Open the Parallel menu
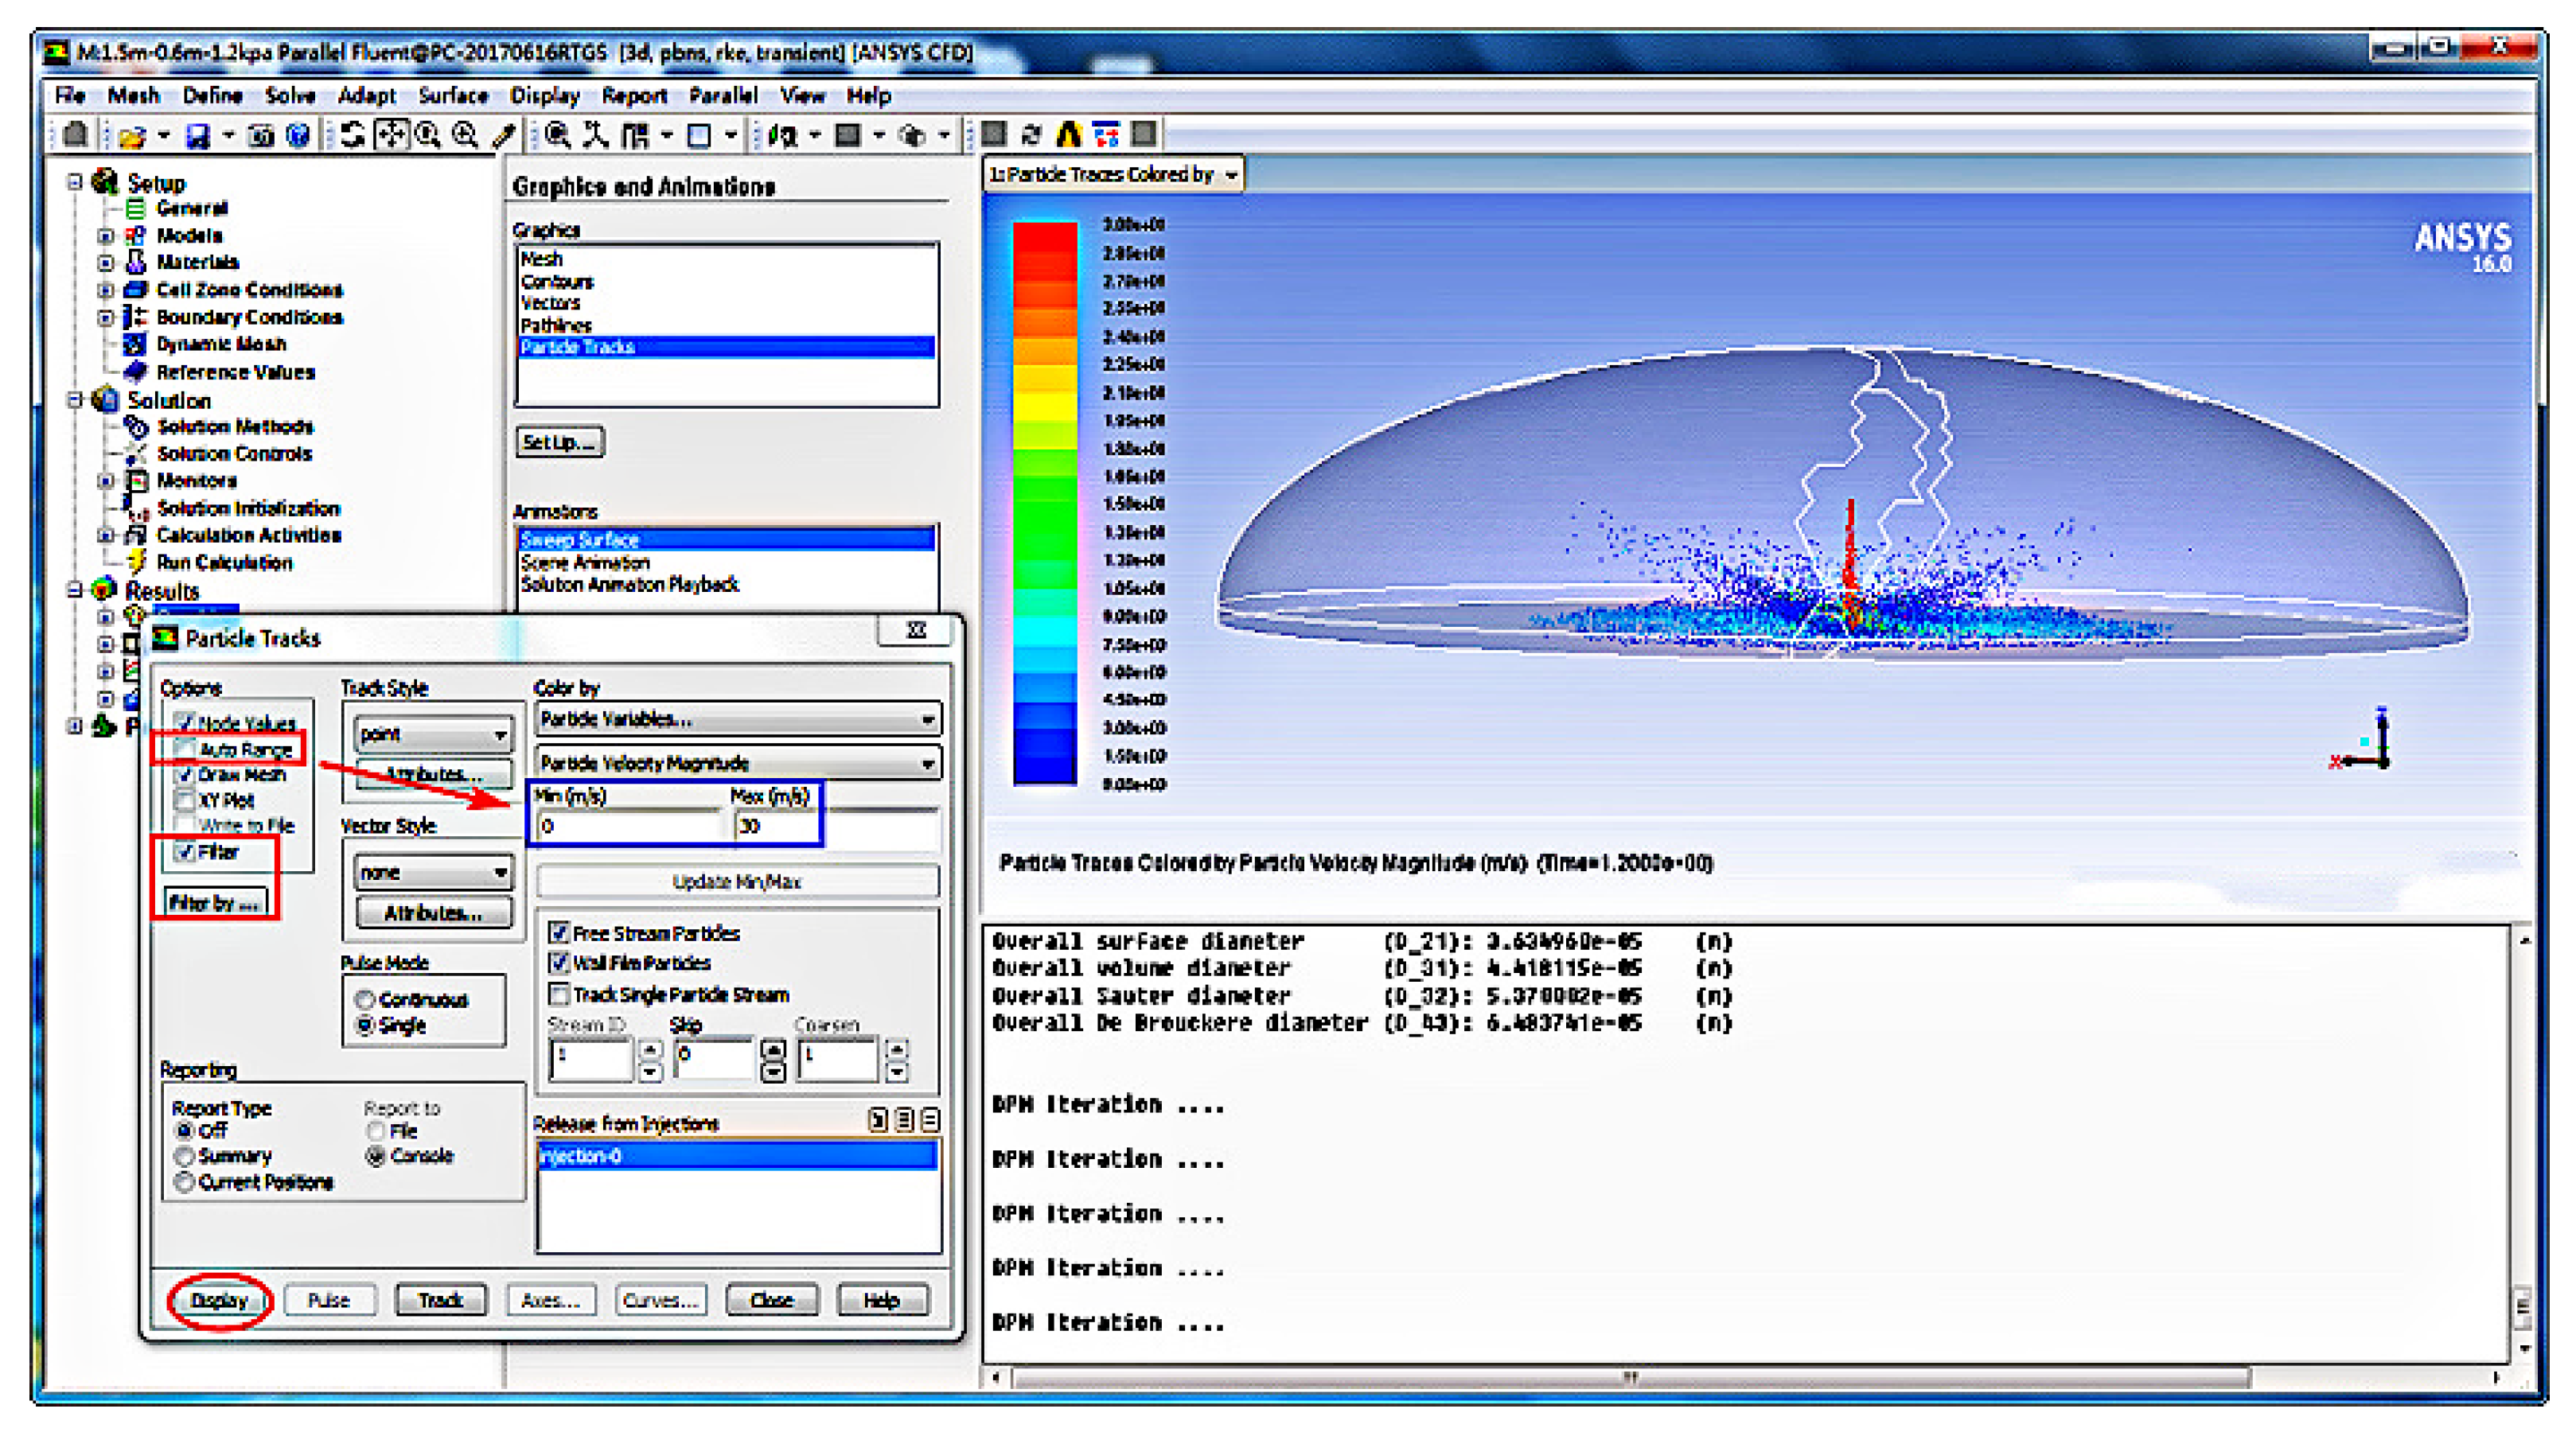This screenshot has width=2576, height=1436. [x=723, y=96]
